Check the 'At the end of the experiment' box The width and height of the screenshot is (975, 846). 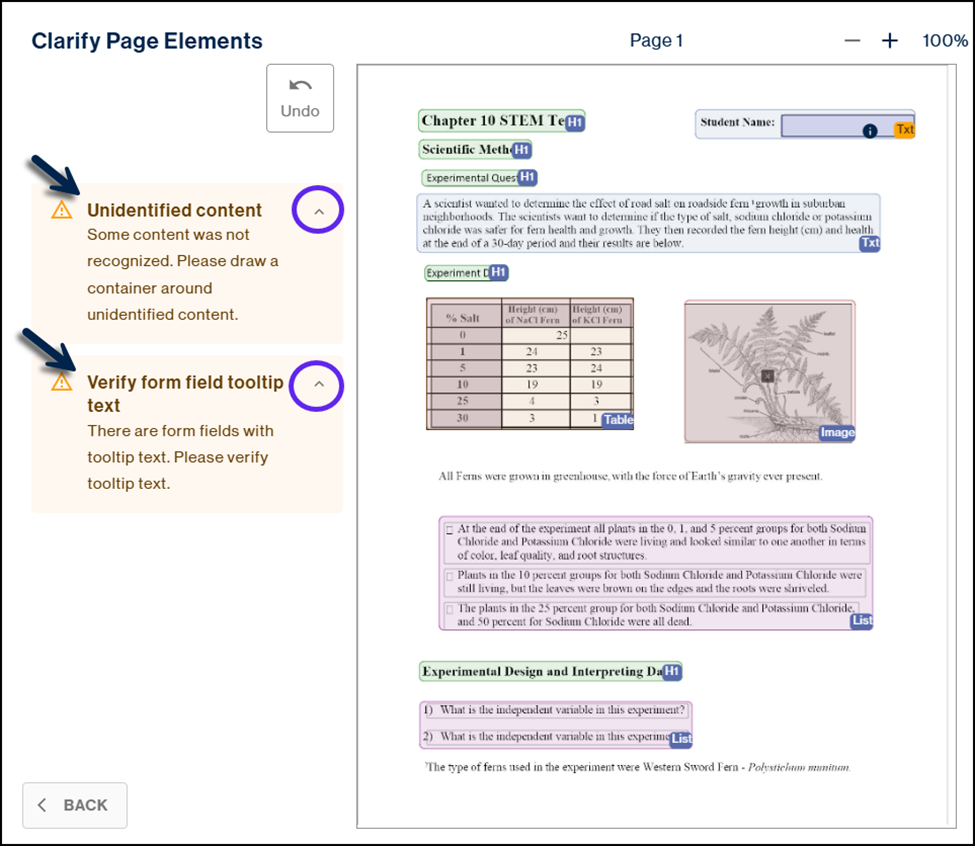[x=450, y=530]
